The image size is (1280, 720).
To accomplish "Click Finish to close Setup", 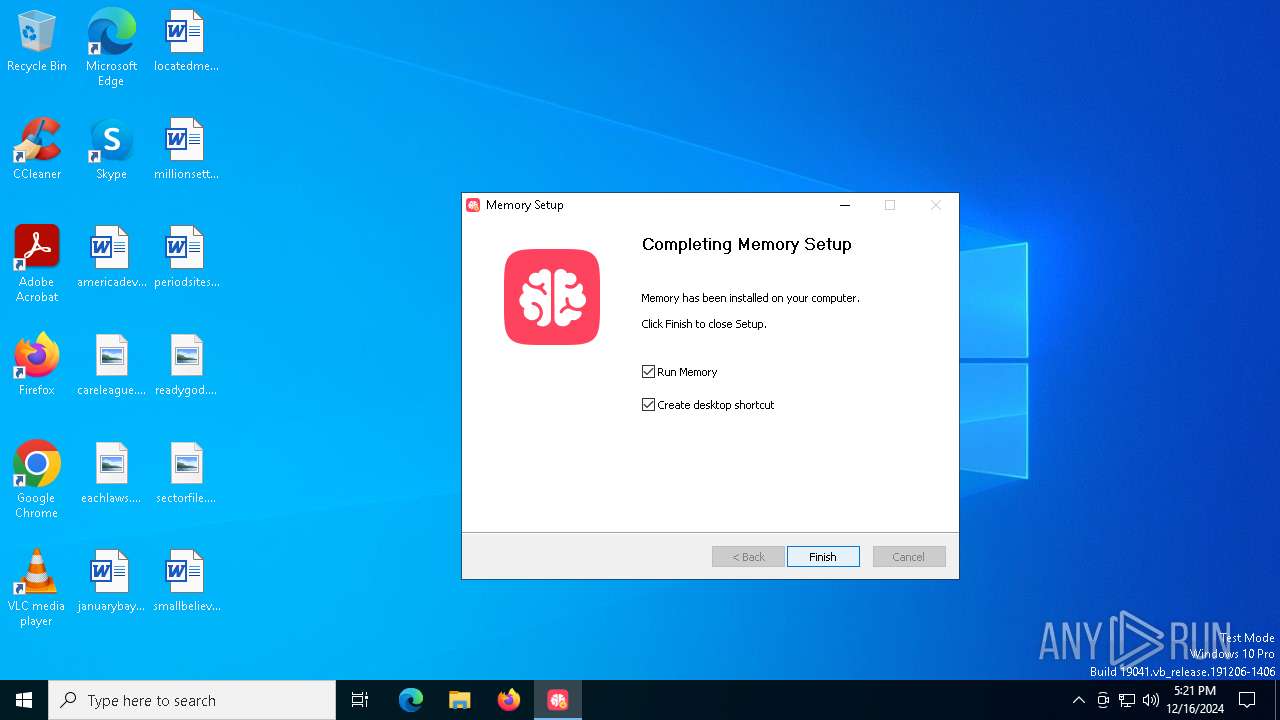I will point(823,557).
